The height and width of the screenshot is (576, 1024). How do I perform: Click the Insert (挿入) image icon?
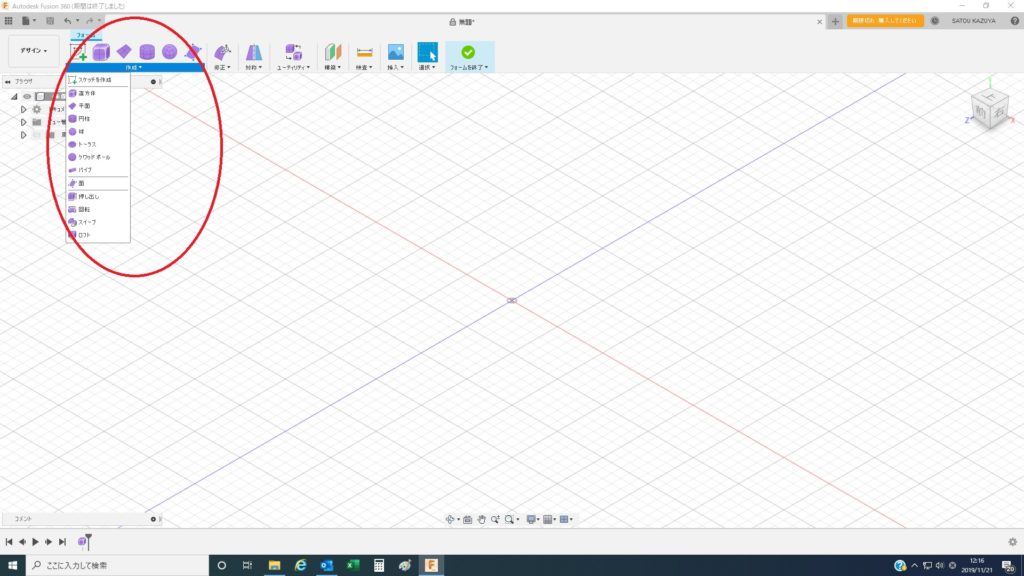[396, 52]
